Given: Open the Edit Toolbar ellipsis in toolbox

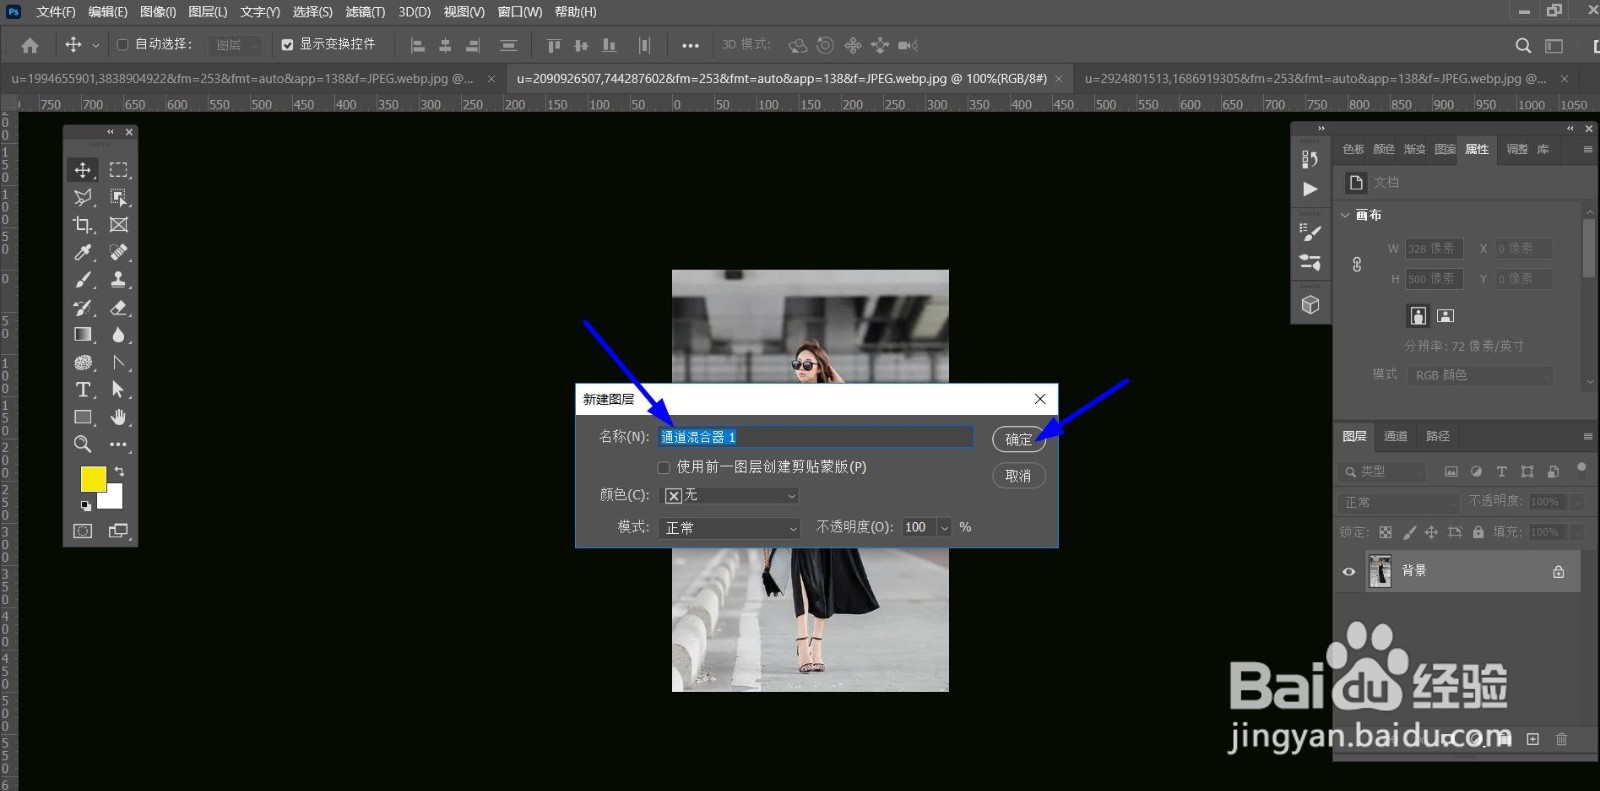Looking at the screenshot, I should (119, 444).
